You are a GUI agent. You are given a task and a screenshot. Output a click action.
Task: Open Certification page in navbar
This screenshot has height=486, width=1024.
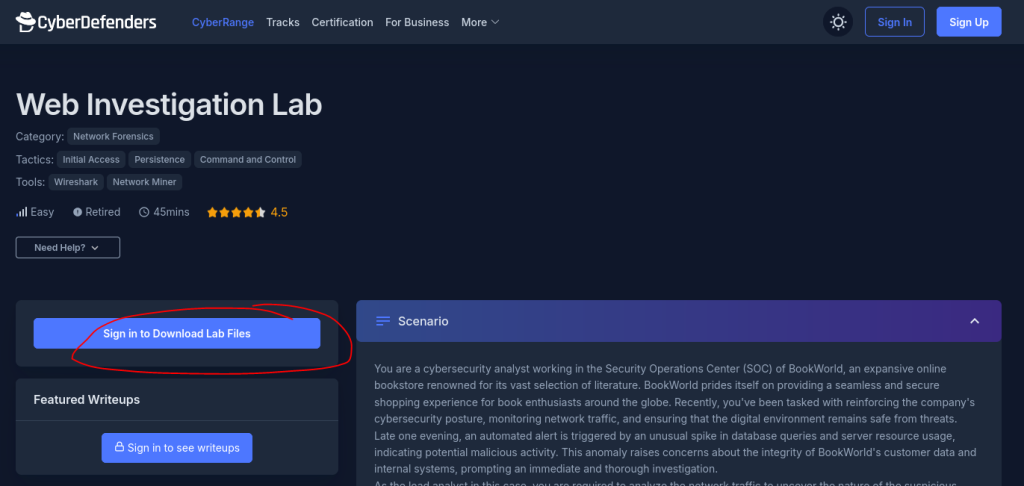click(x=342, y=22)
